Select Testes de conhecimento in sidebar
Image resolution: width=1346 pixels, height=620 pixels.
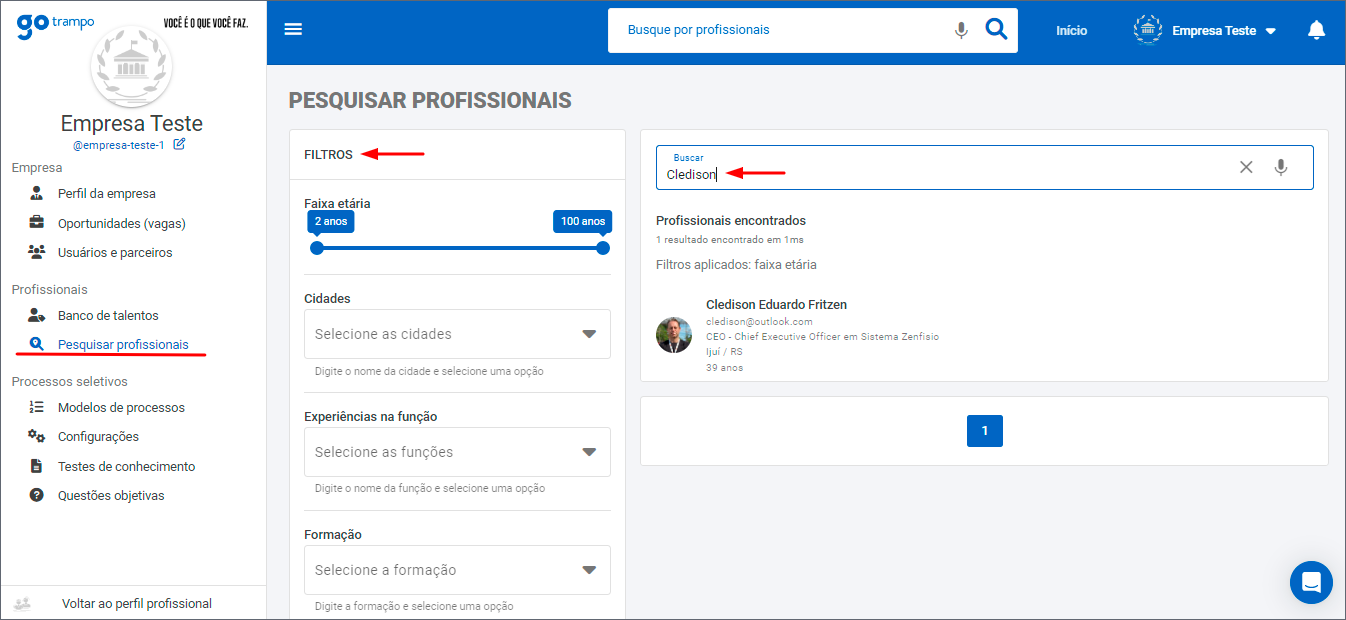click(126, 466)
